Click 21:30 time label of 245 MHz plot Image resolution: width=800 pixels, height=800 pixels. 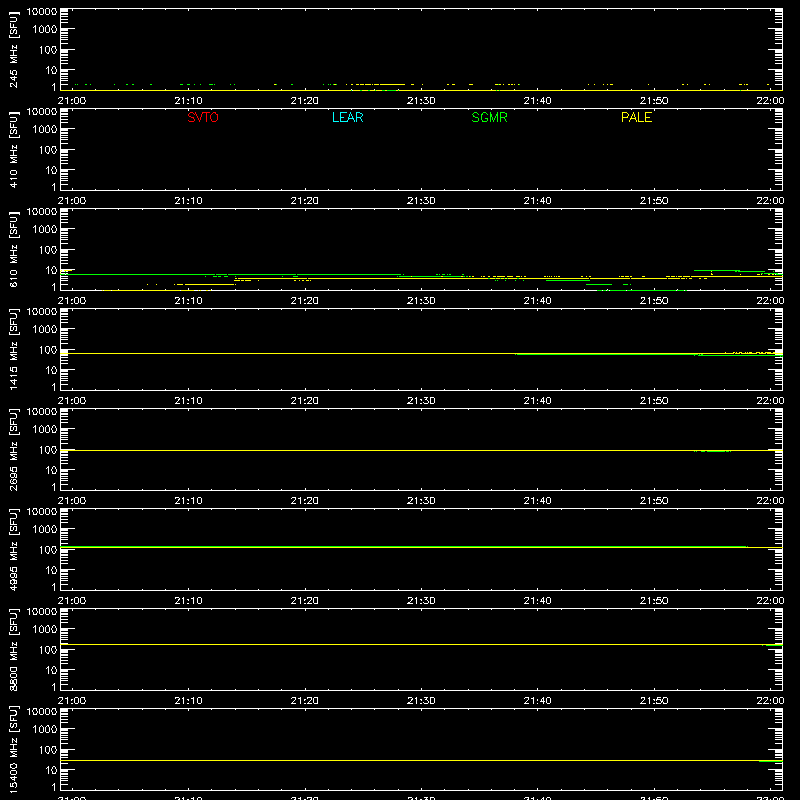click(421, 101)
